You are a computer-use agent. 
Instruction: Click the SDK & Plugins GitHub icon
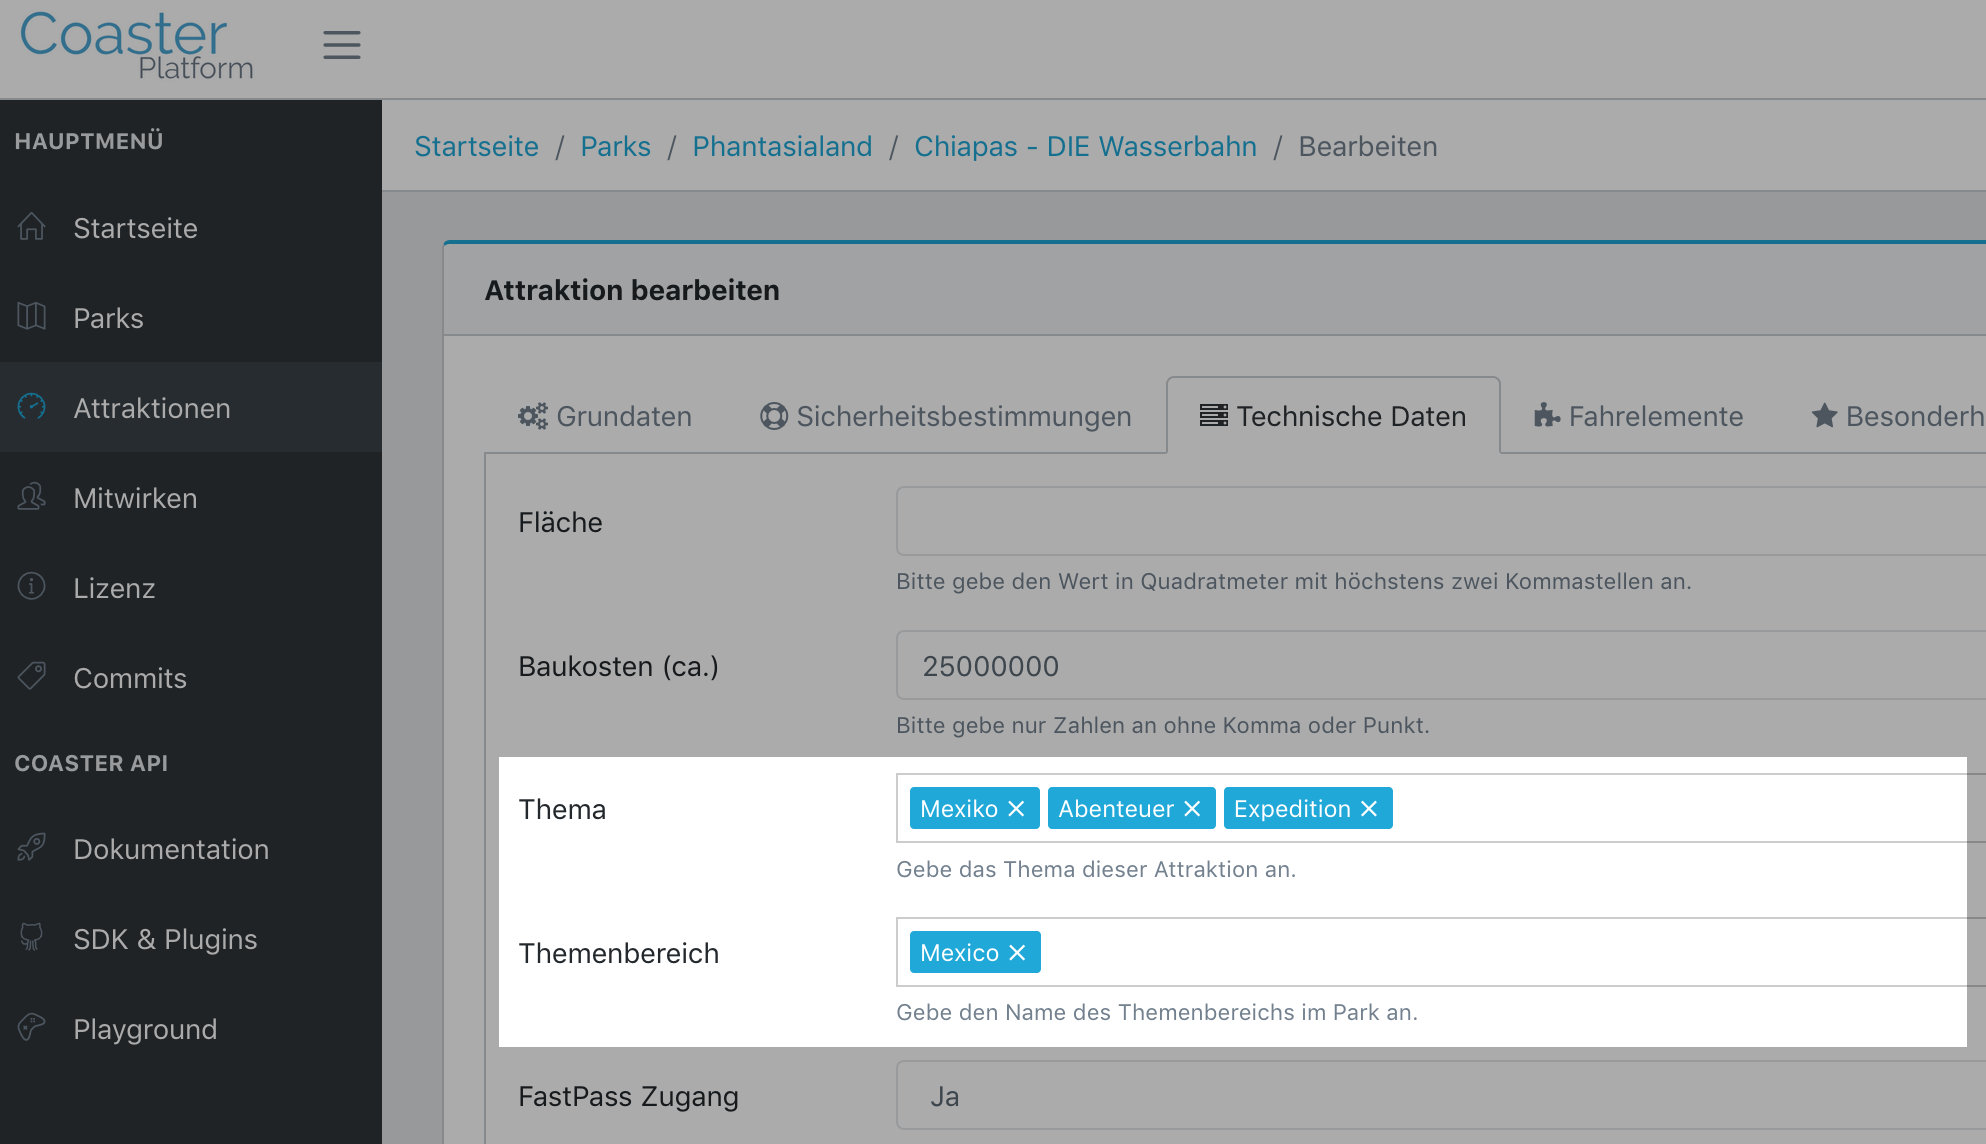32,938
